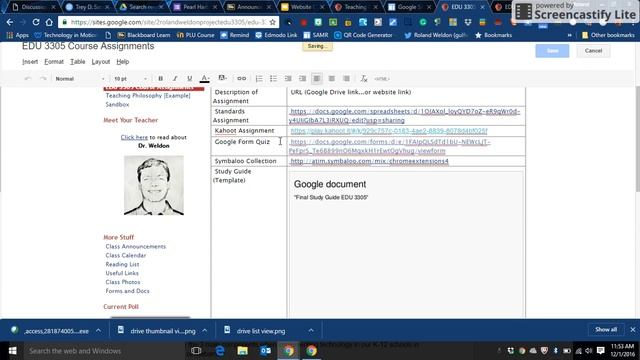Screen dimensions: 640x360
Task: Toggle italic formatting
Action: 175,78
